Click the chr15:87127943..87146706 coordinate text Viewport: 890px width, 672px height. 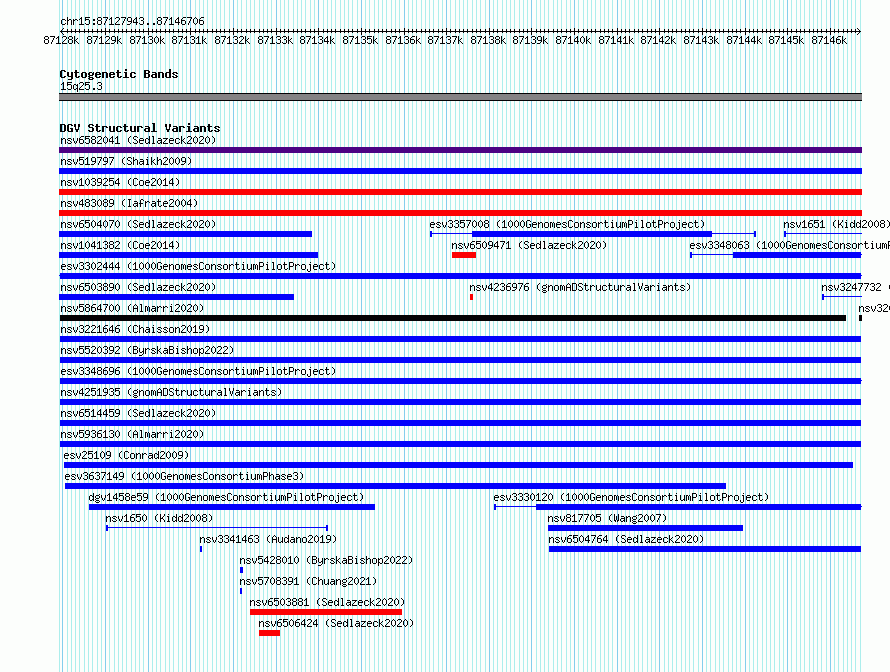(x=132, y=21)
